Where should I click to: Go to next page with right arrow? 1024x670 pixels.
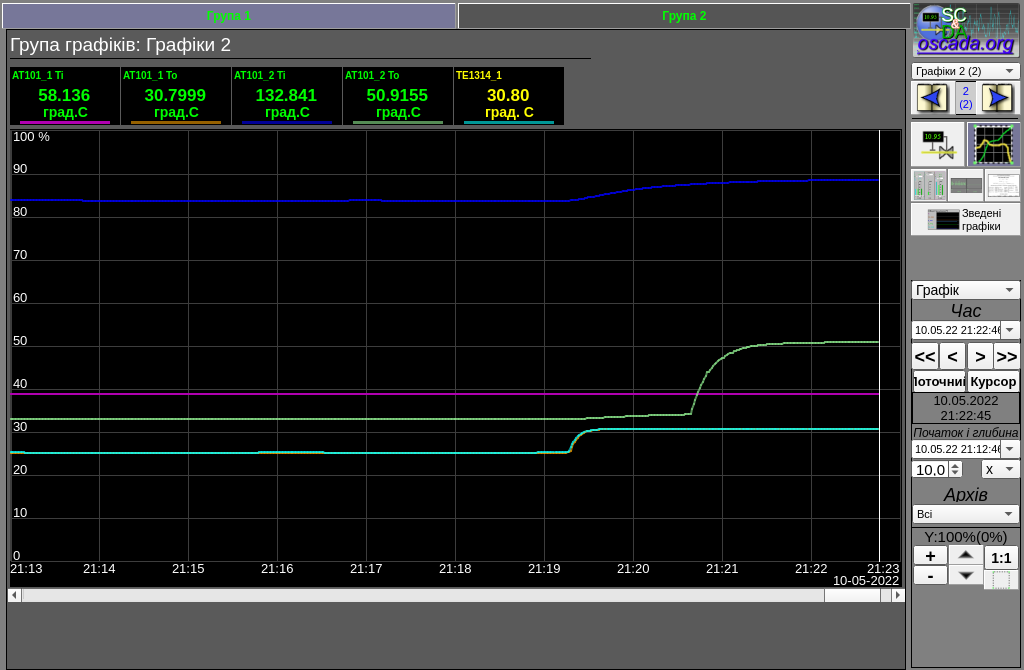click(997, 97)
